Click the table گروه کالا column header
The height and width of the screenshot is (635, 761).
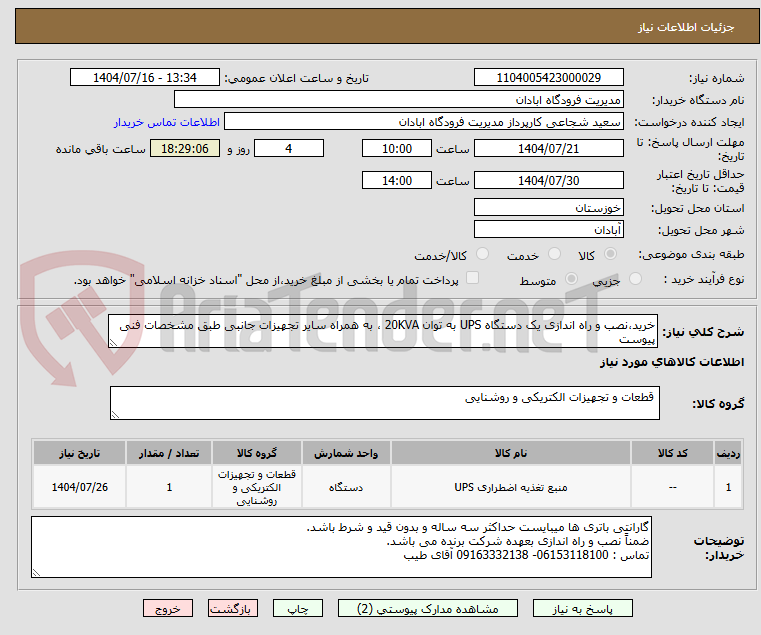click(x=257, y=453)
